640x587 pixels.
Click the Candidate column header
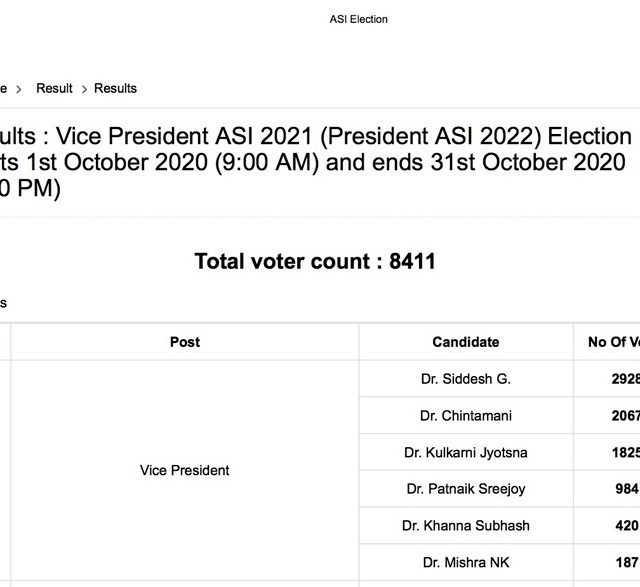click(x=465, y=342)
